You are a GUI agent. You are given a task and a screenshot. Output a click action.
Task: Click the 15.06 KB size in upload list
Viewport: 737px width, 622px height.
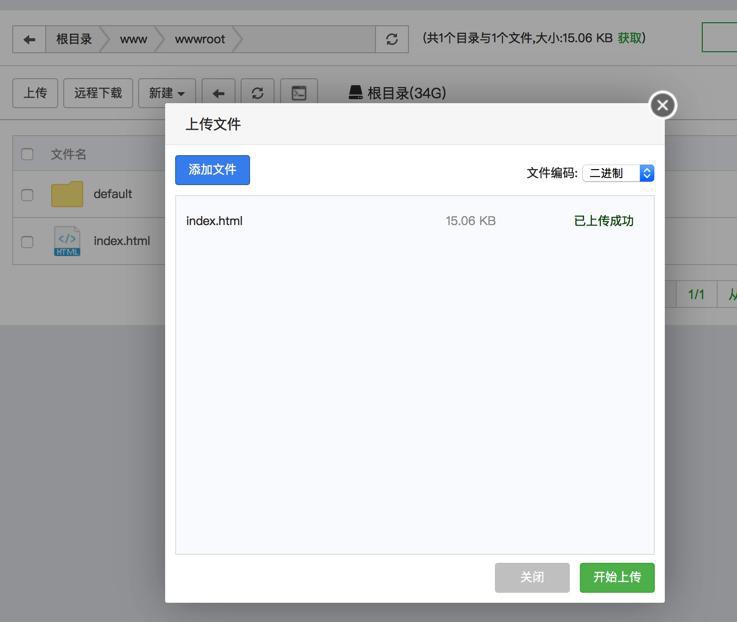(x=470, y=220)
